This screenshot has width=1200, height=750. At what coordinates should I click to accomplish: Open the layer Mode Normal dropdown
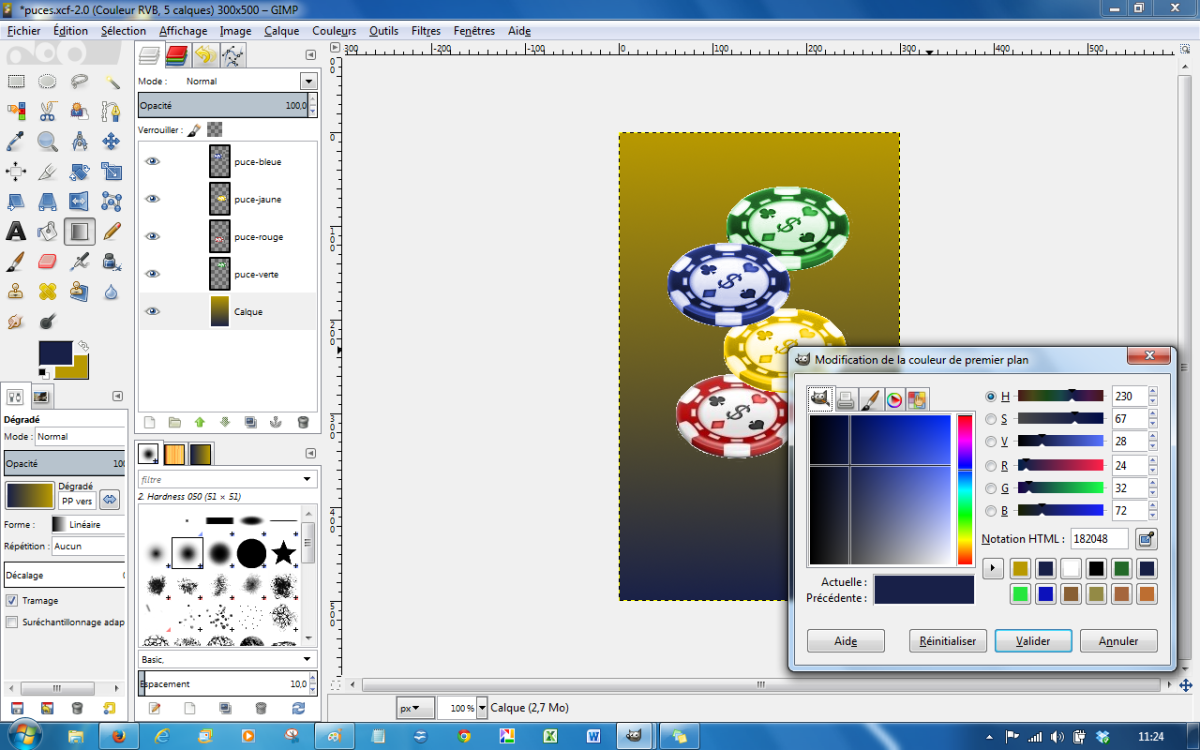308,81
